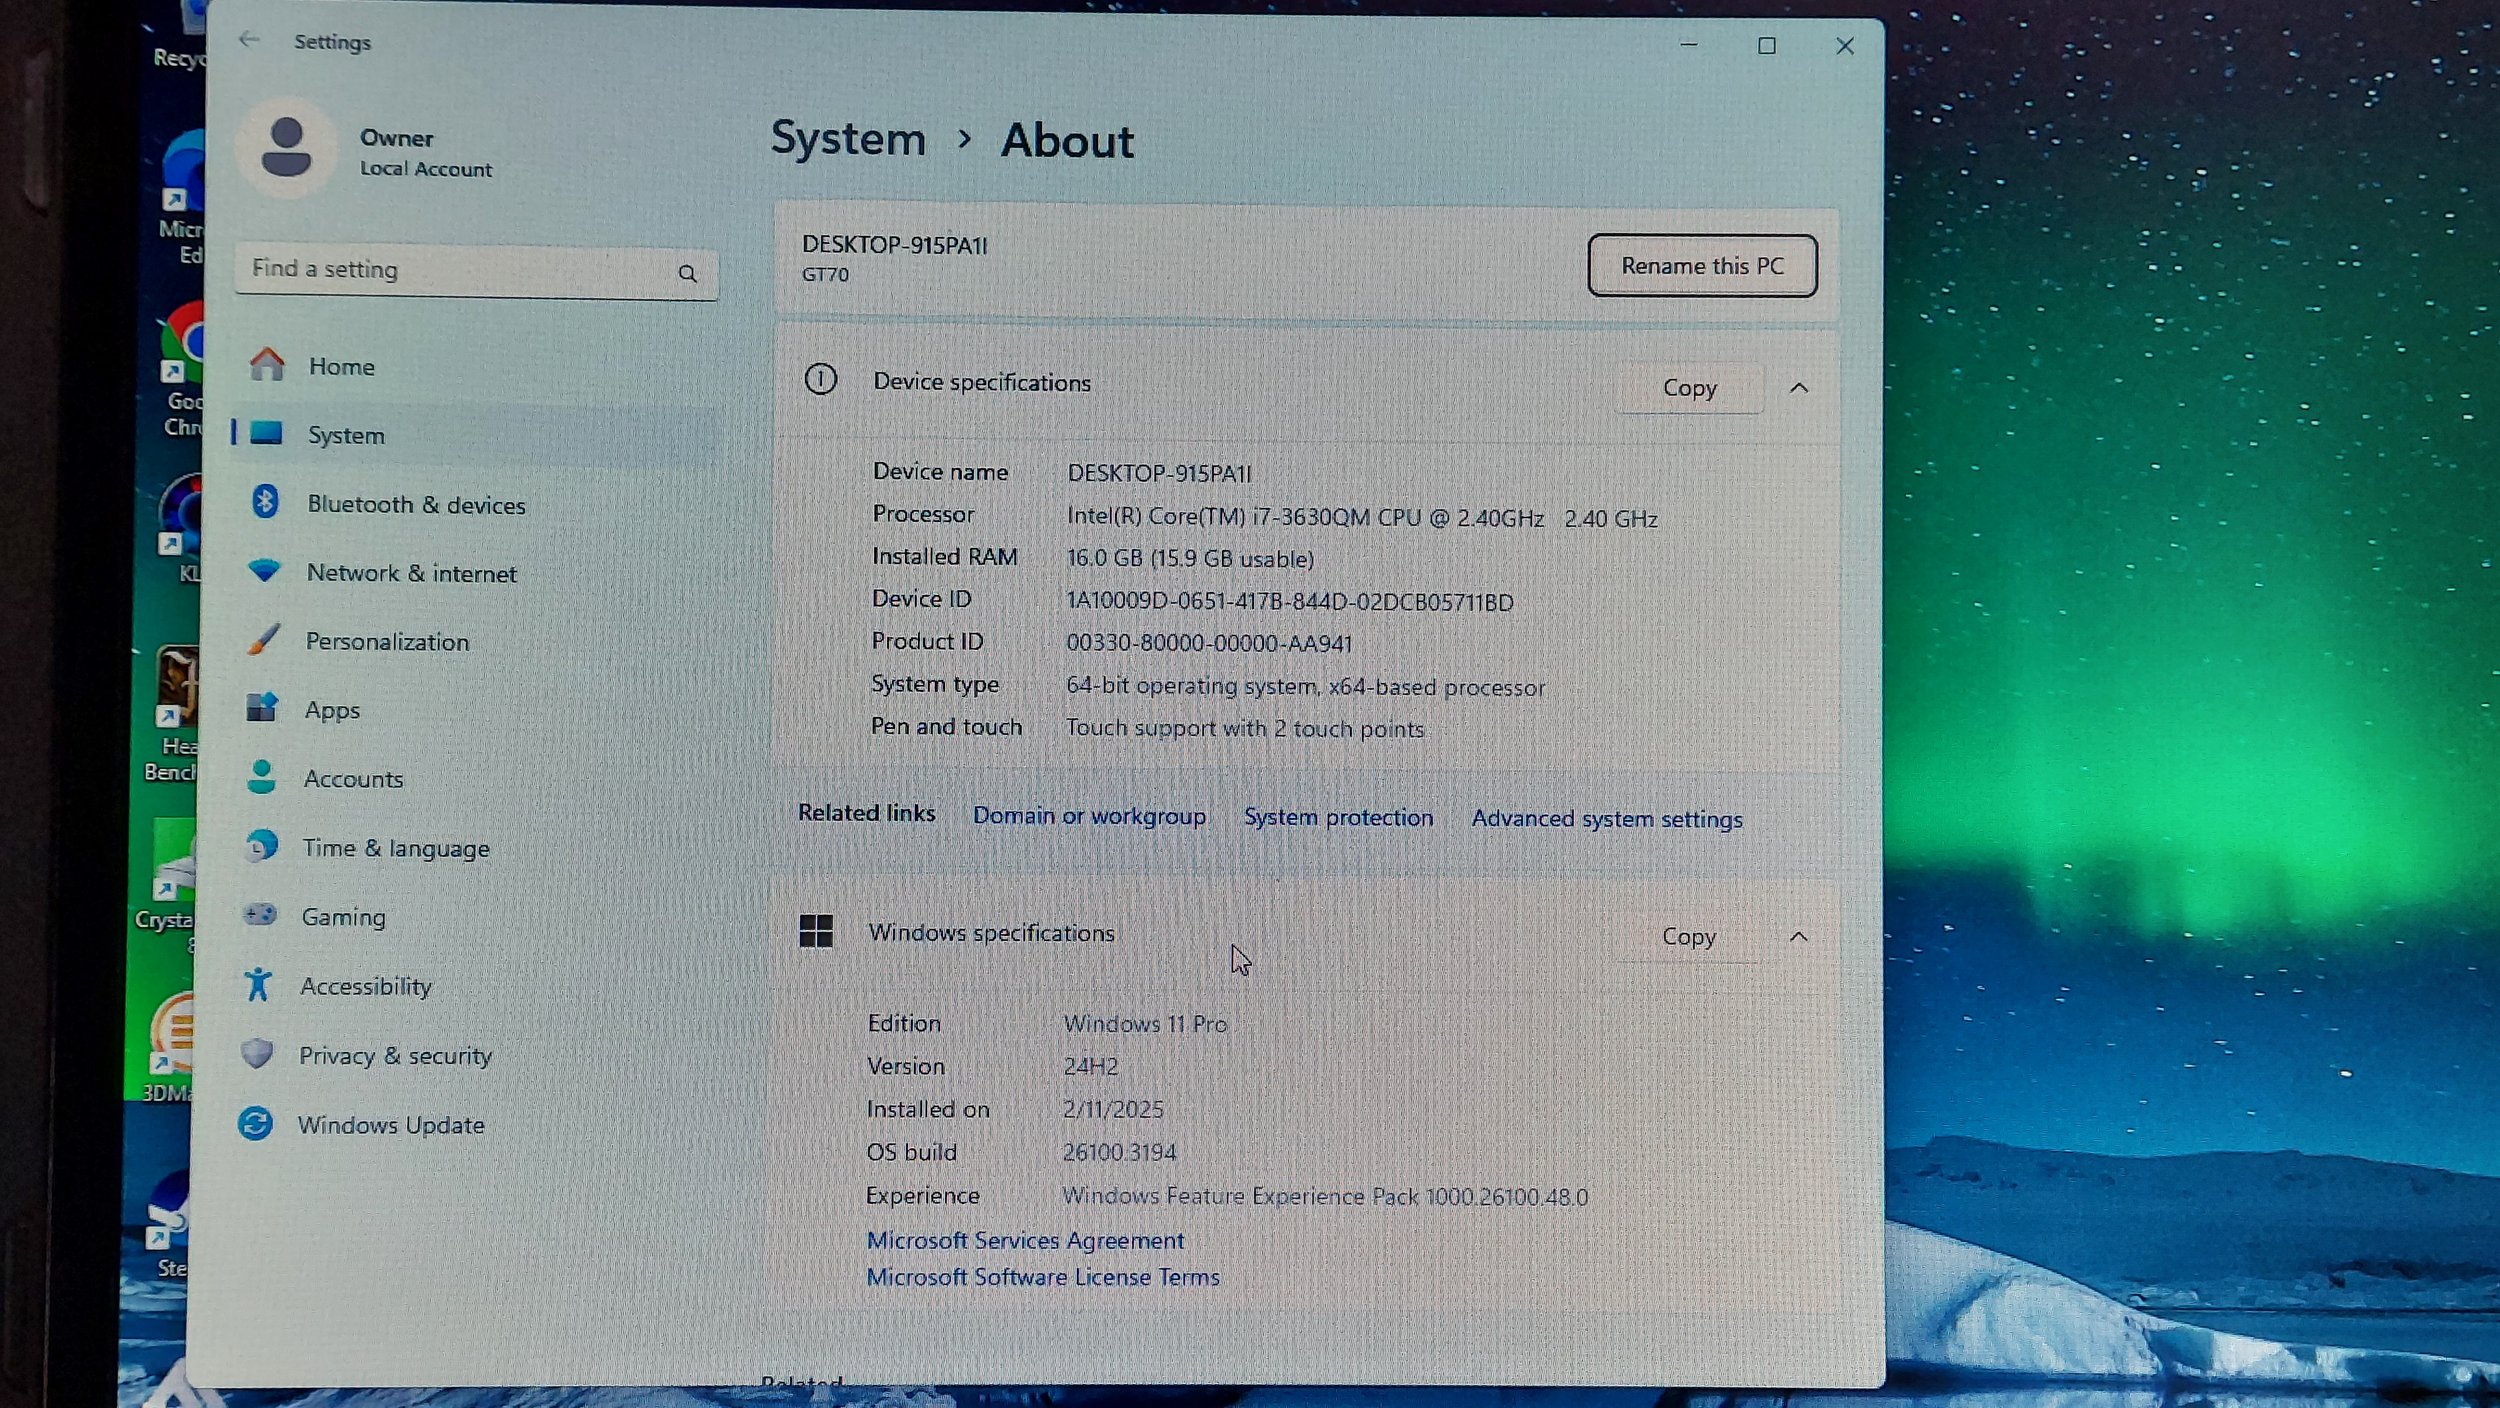Viewport: 2500px width, 1408px height.
Task: Click the Accounts person icon
Action: coord(261,777)
